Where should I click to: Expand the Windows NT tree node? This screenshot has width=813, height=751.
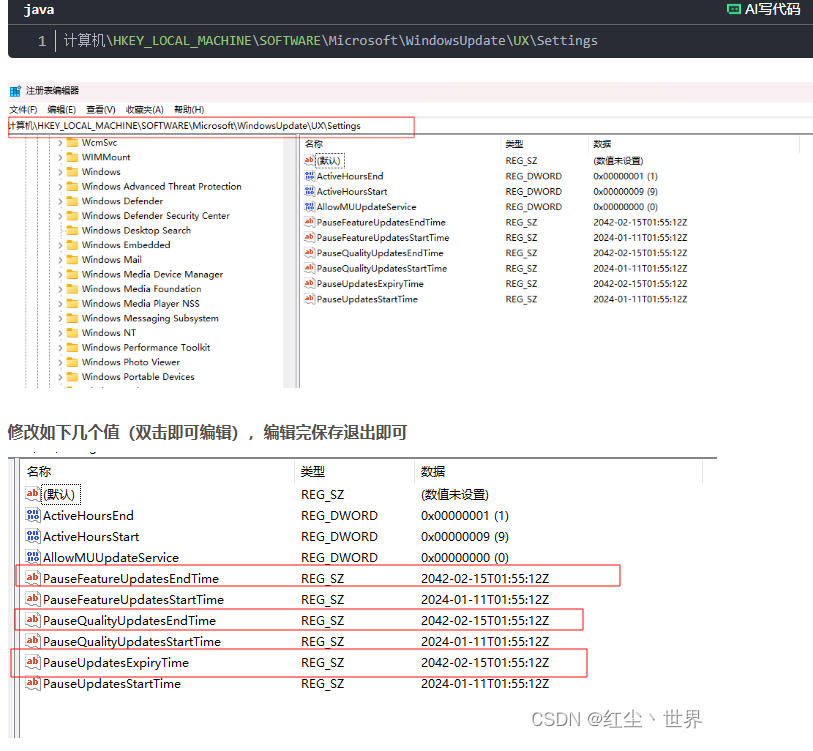[x=60, y=333]
